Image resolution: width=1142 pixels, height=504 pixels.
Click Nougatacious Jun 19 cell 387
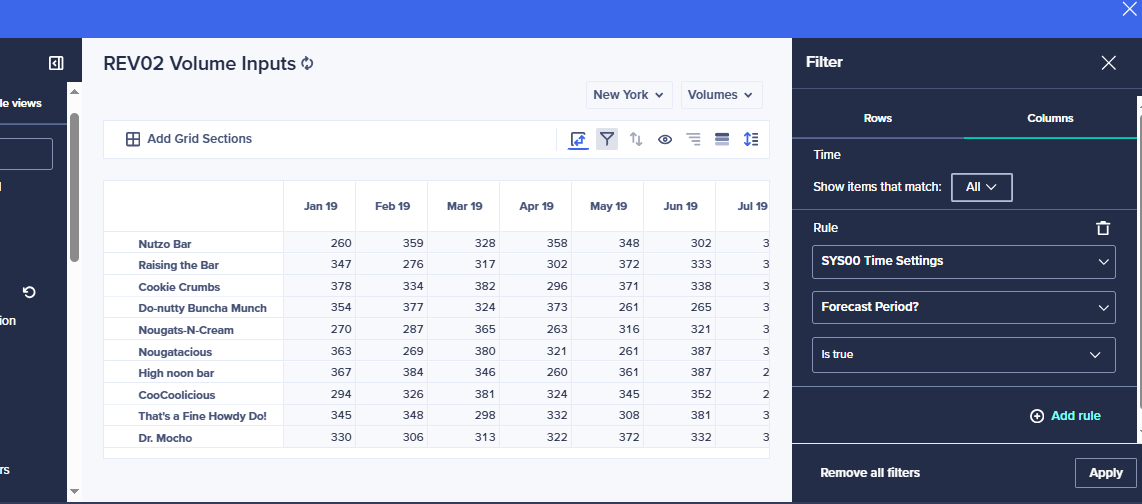pyautogui.click(x=680, y=351)
